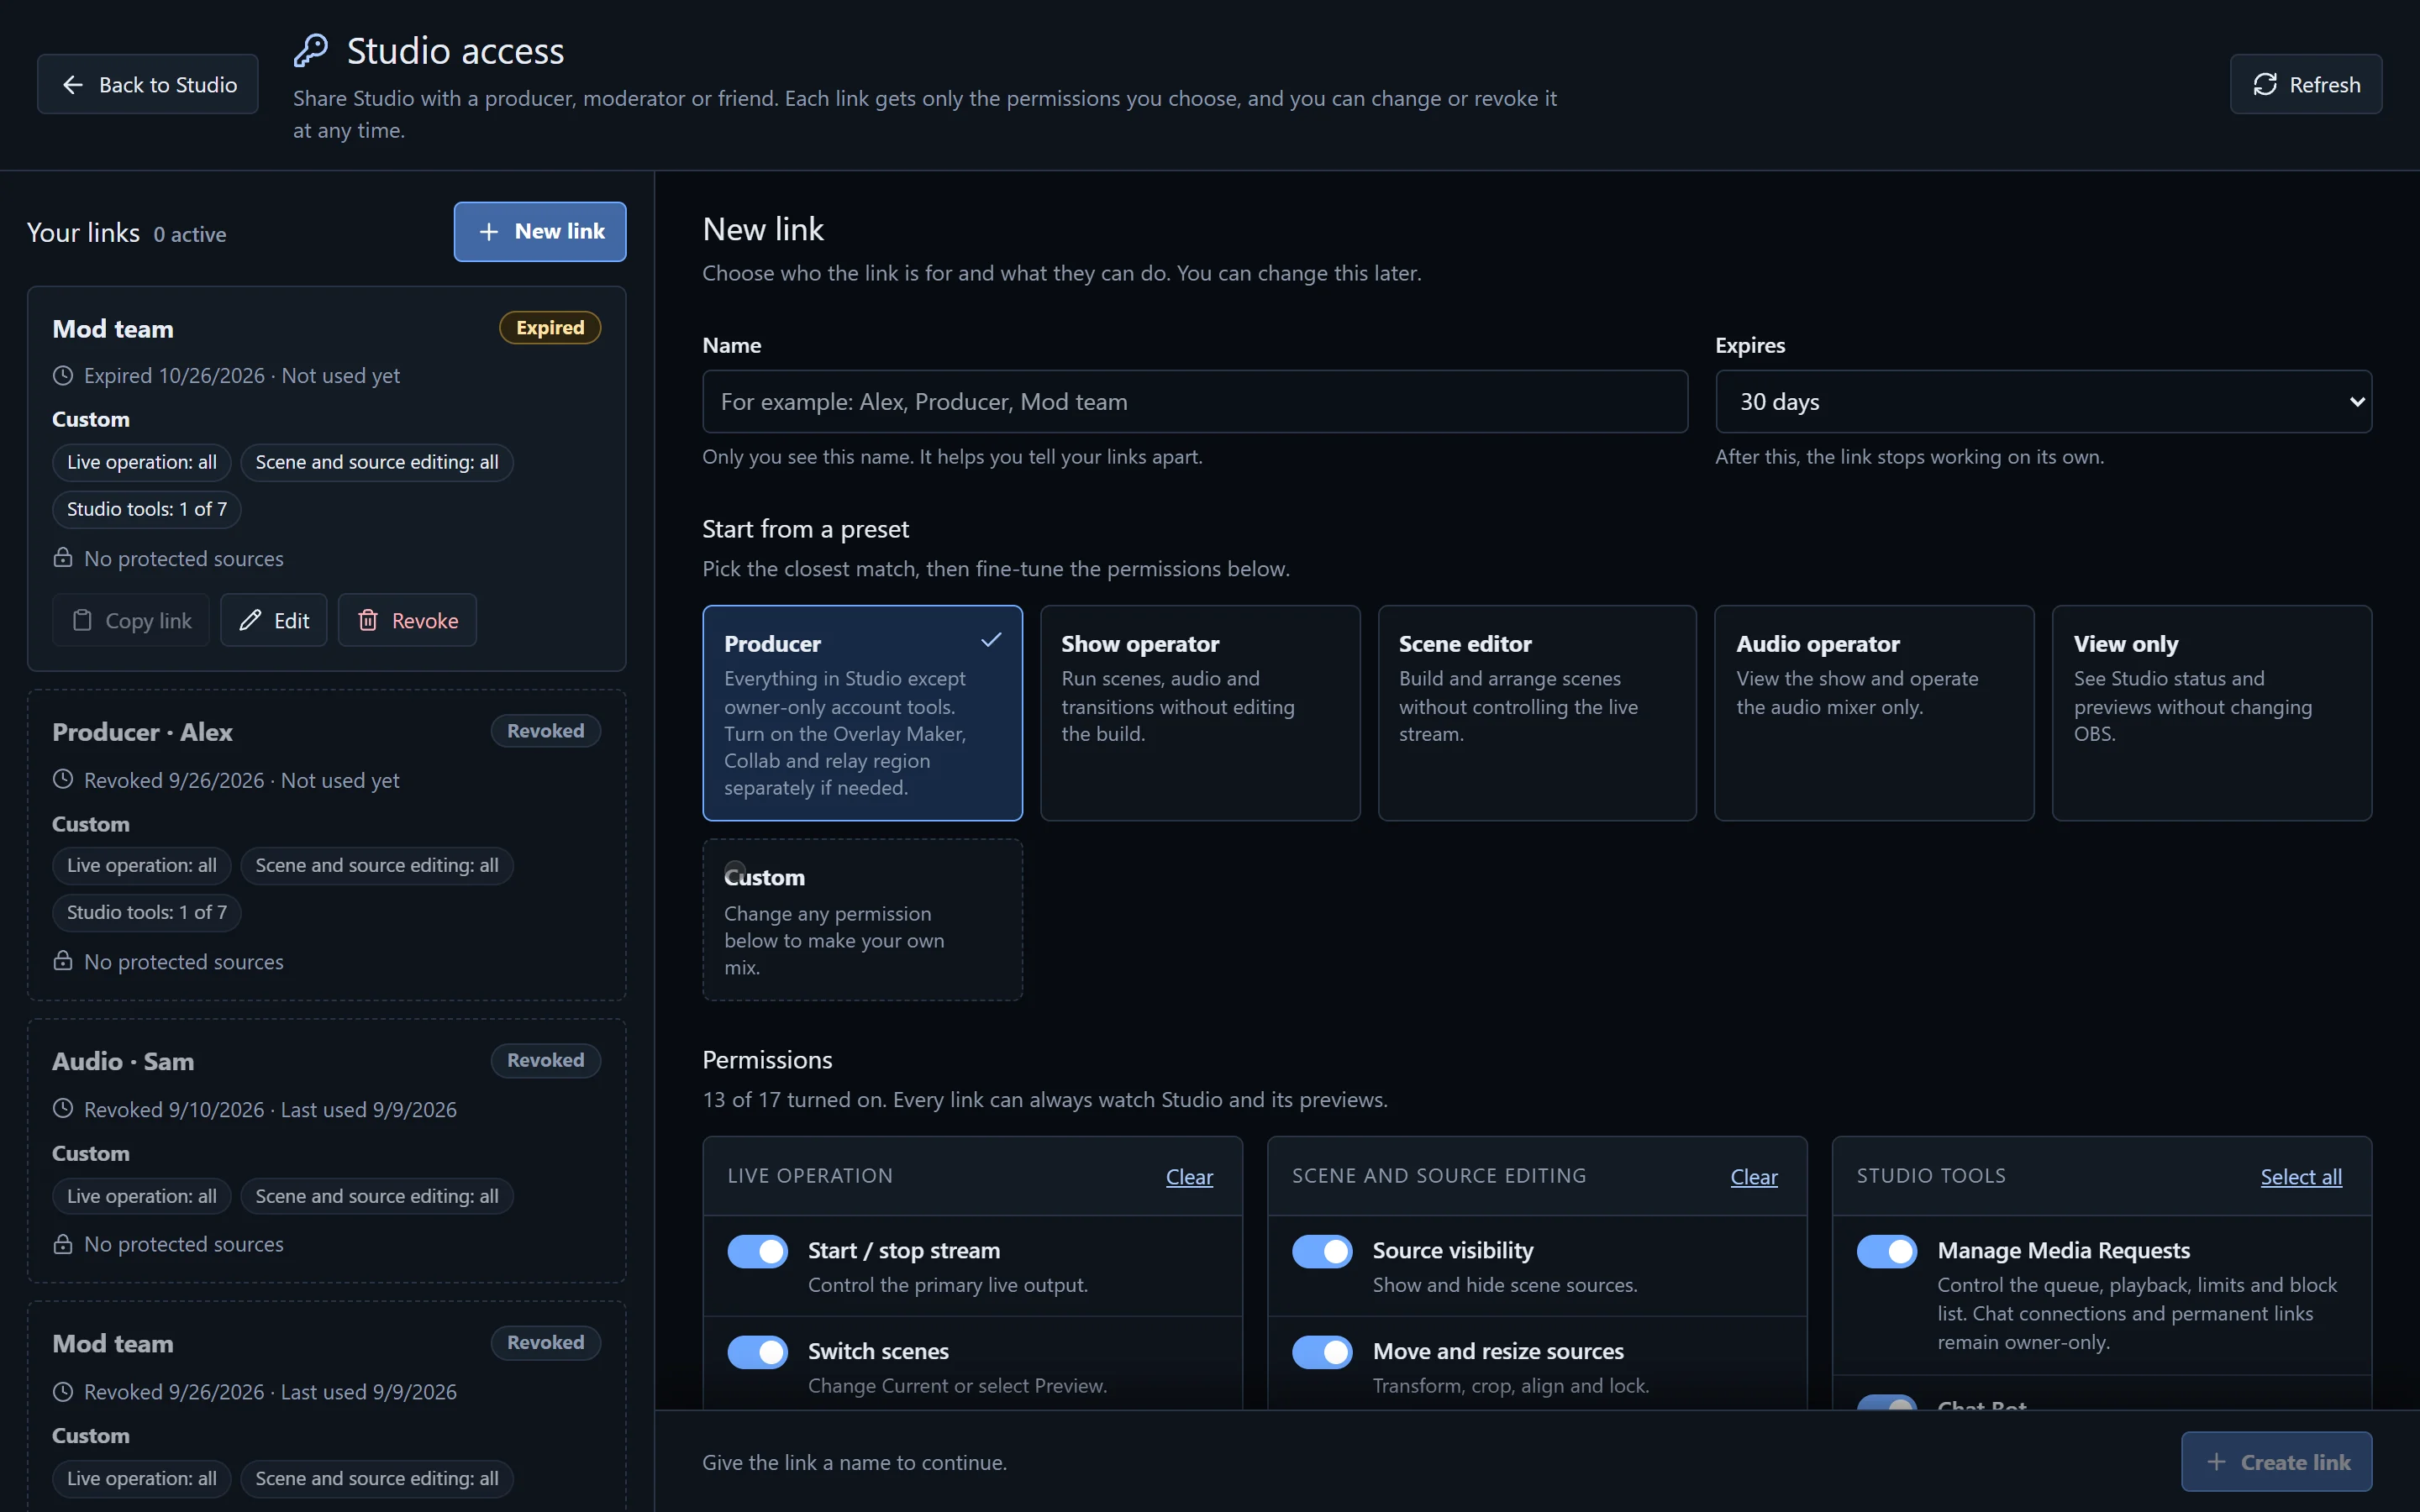Toggle Manage Media Requests permission
This screenshot has width=2420, height=1512.
(1887, 1252)
